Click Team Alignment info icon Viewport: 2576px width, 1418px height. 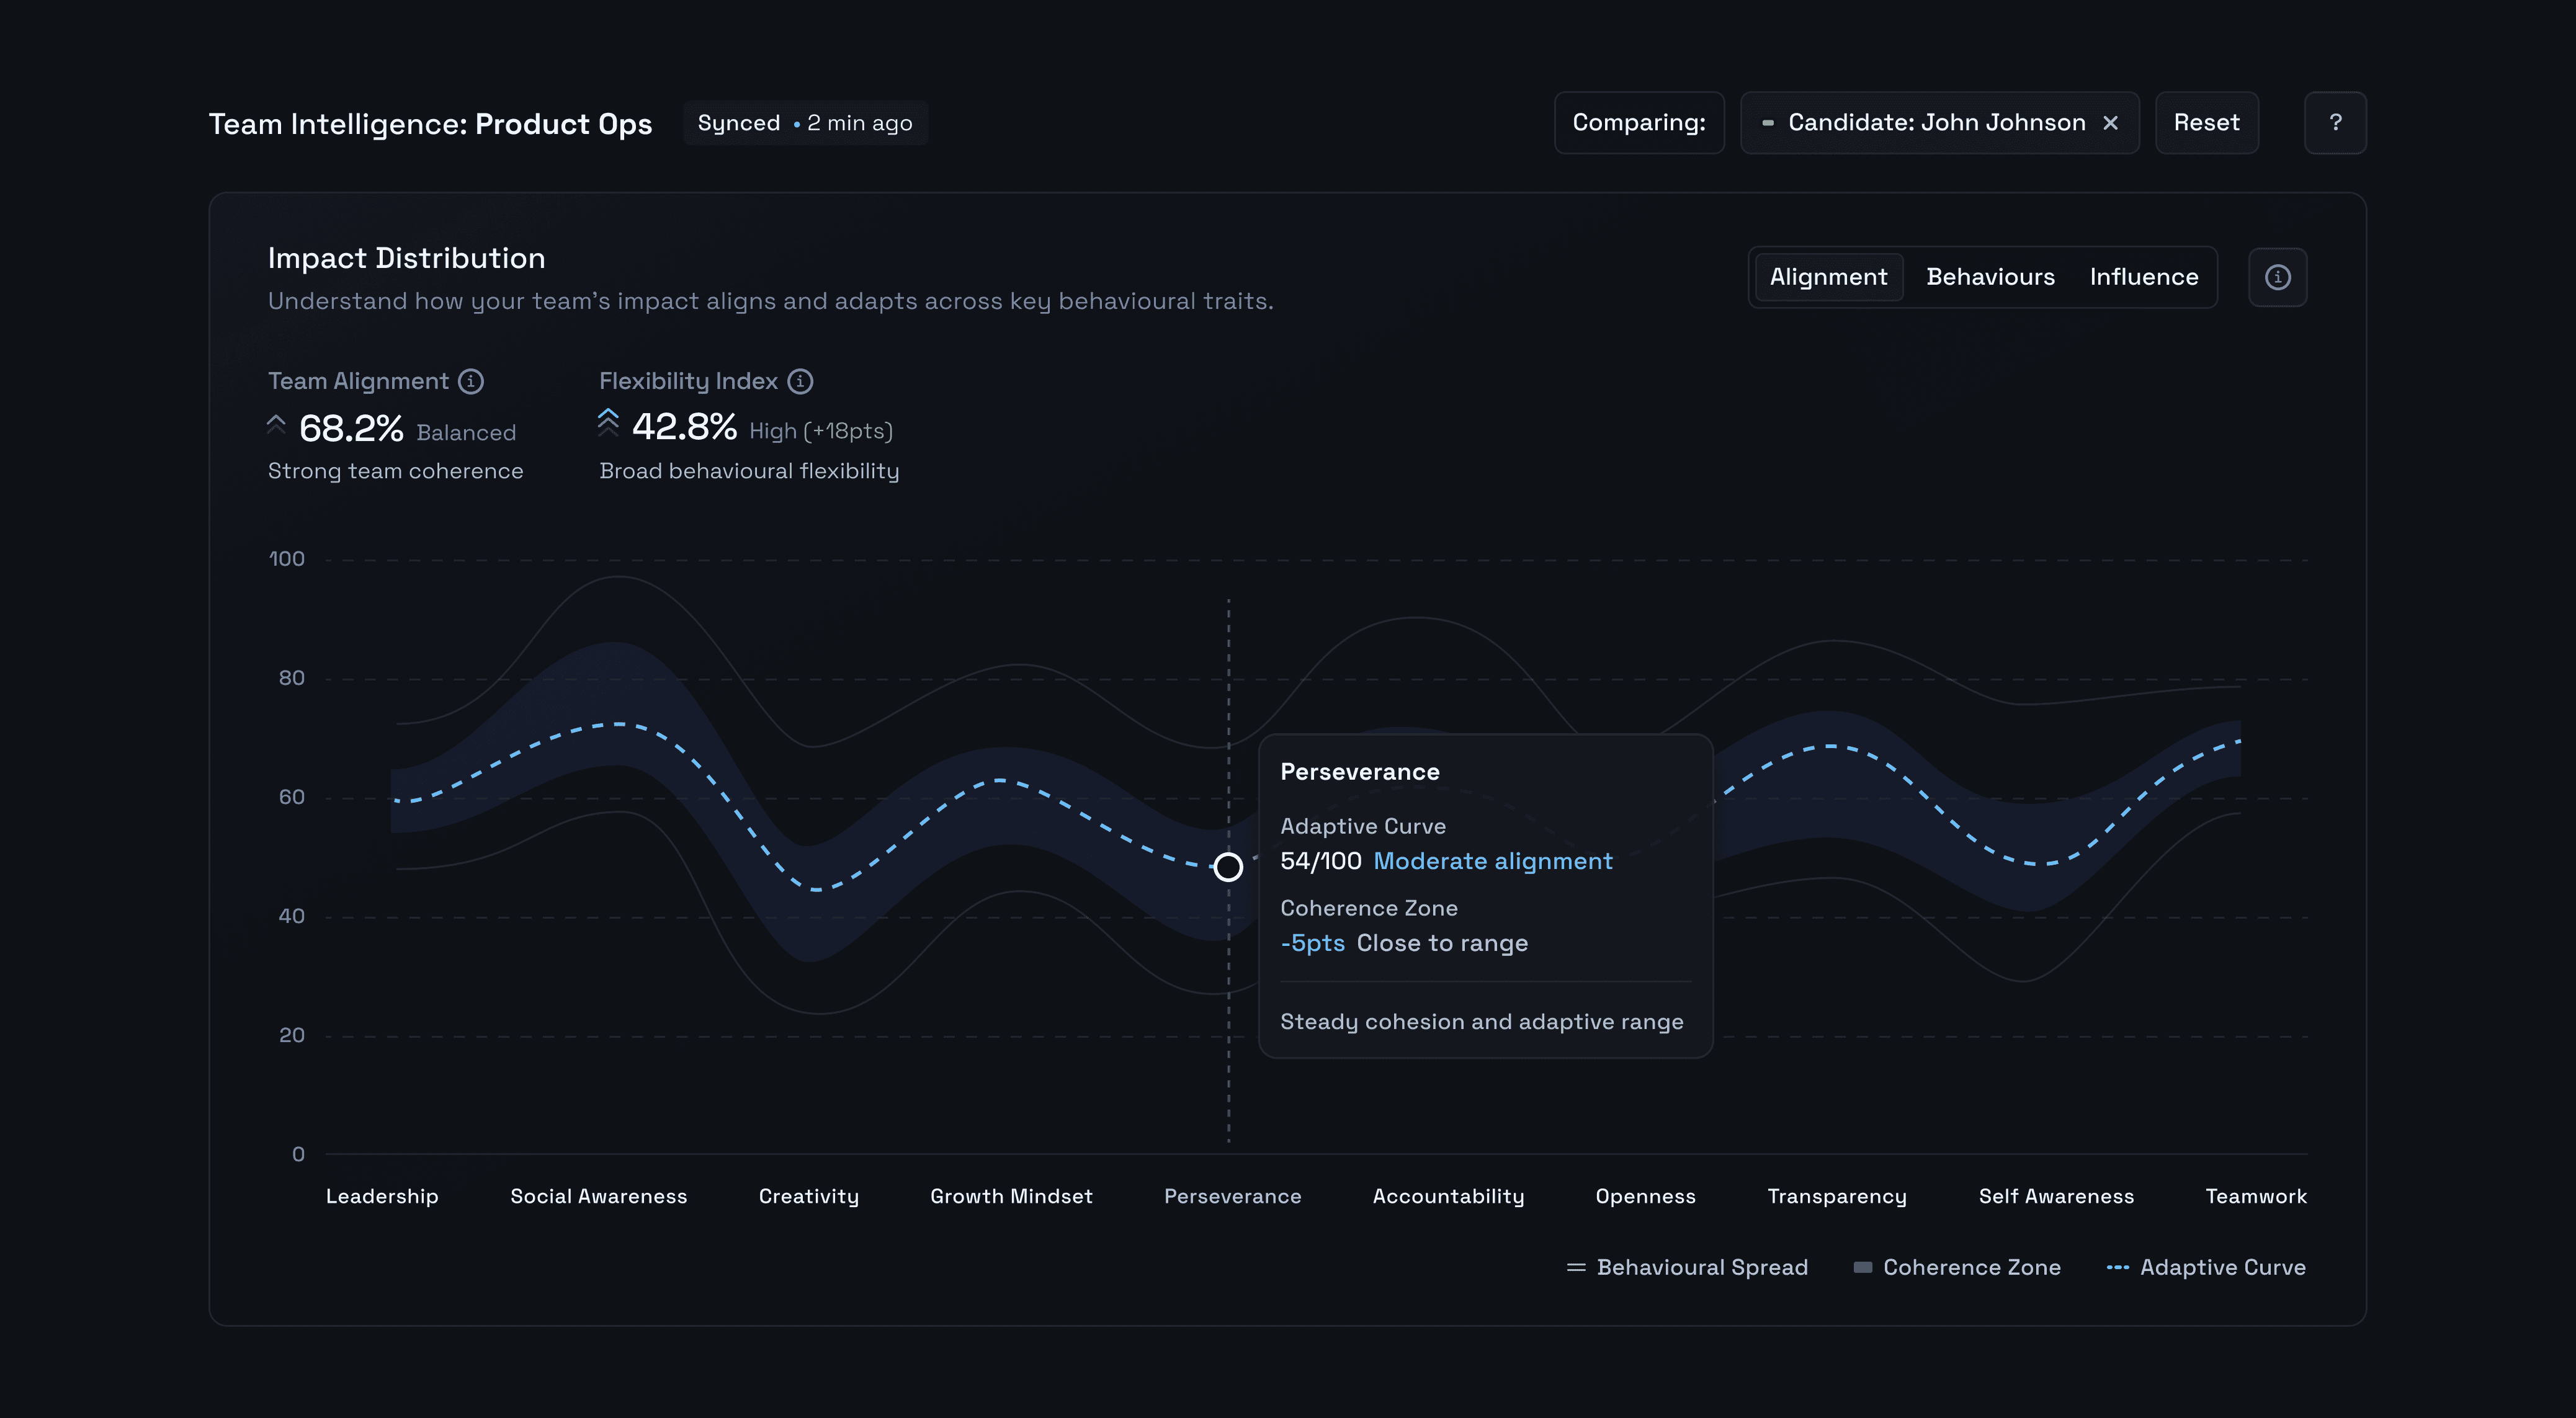[x=471, y=381]
